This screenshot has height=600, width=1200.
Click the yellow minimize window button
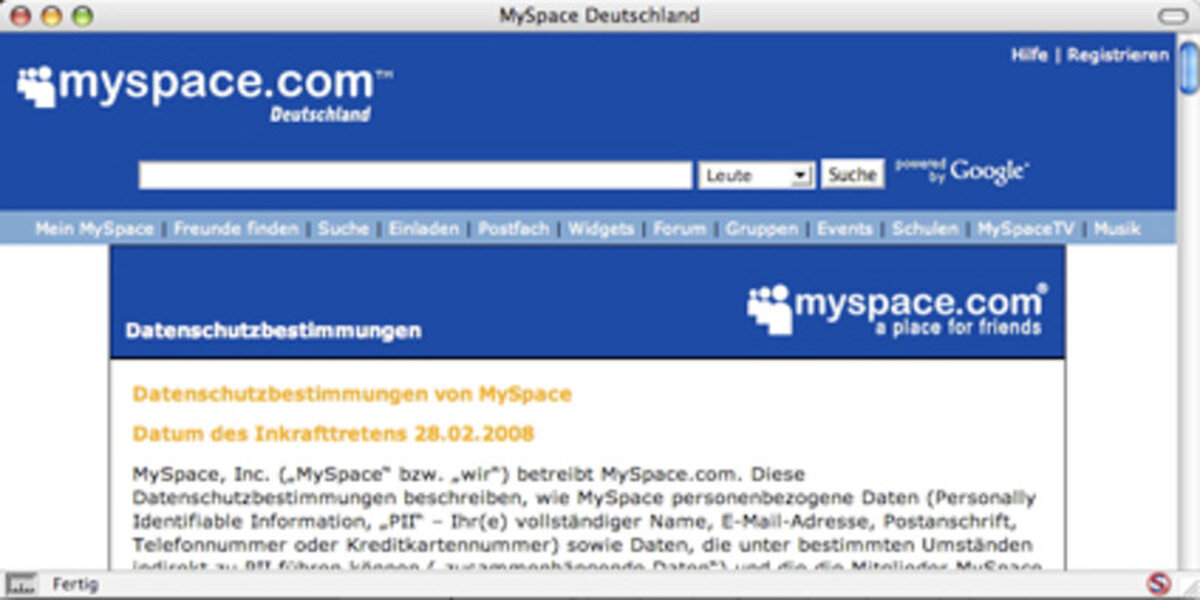click(x=51, y=16)
